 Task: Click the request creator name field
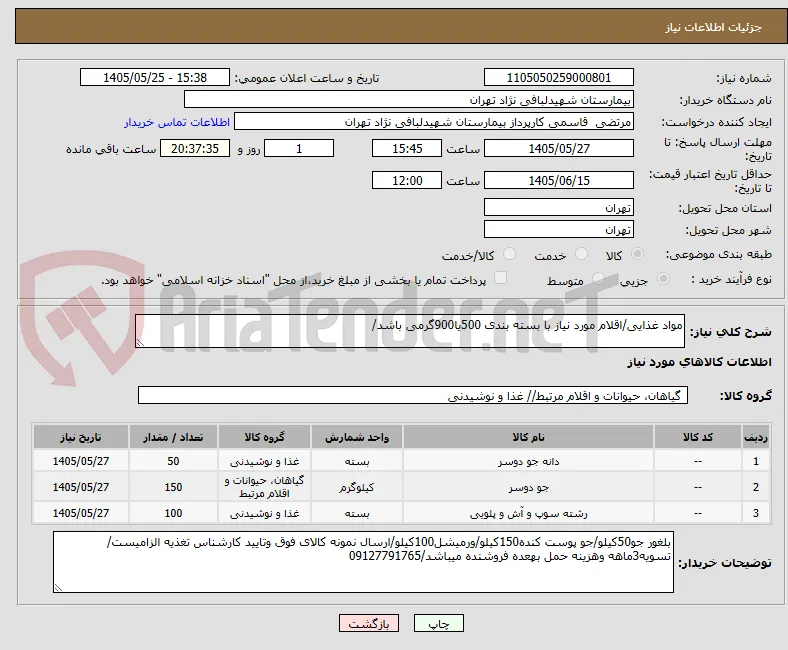click(434, 122)
